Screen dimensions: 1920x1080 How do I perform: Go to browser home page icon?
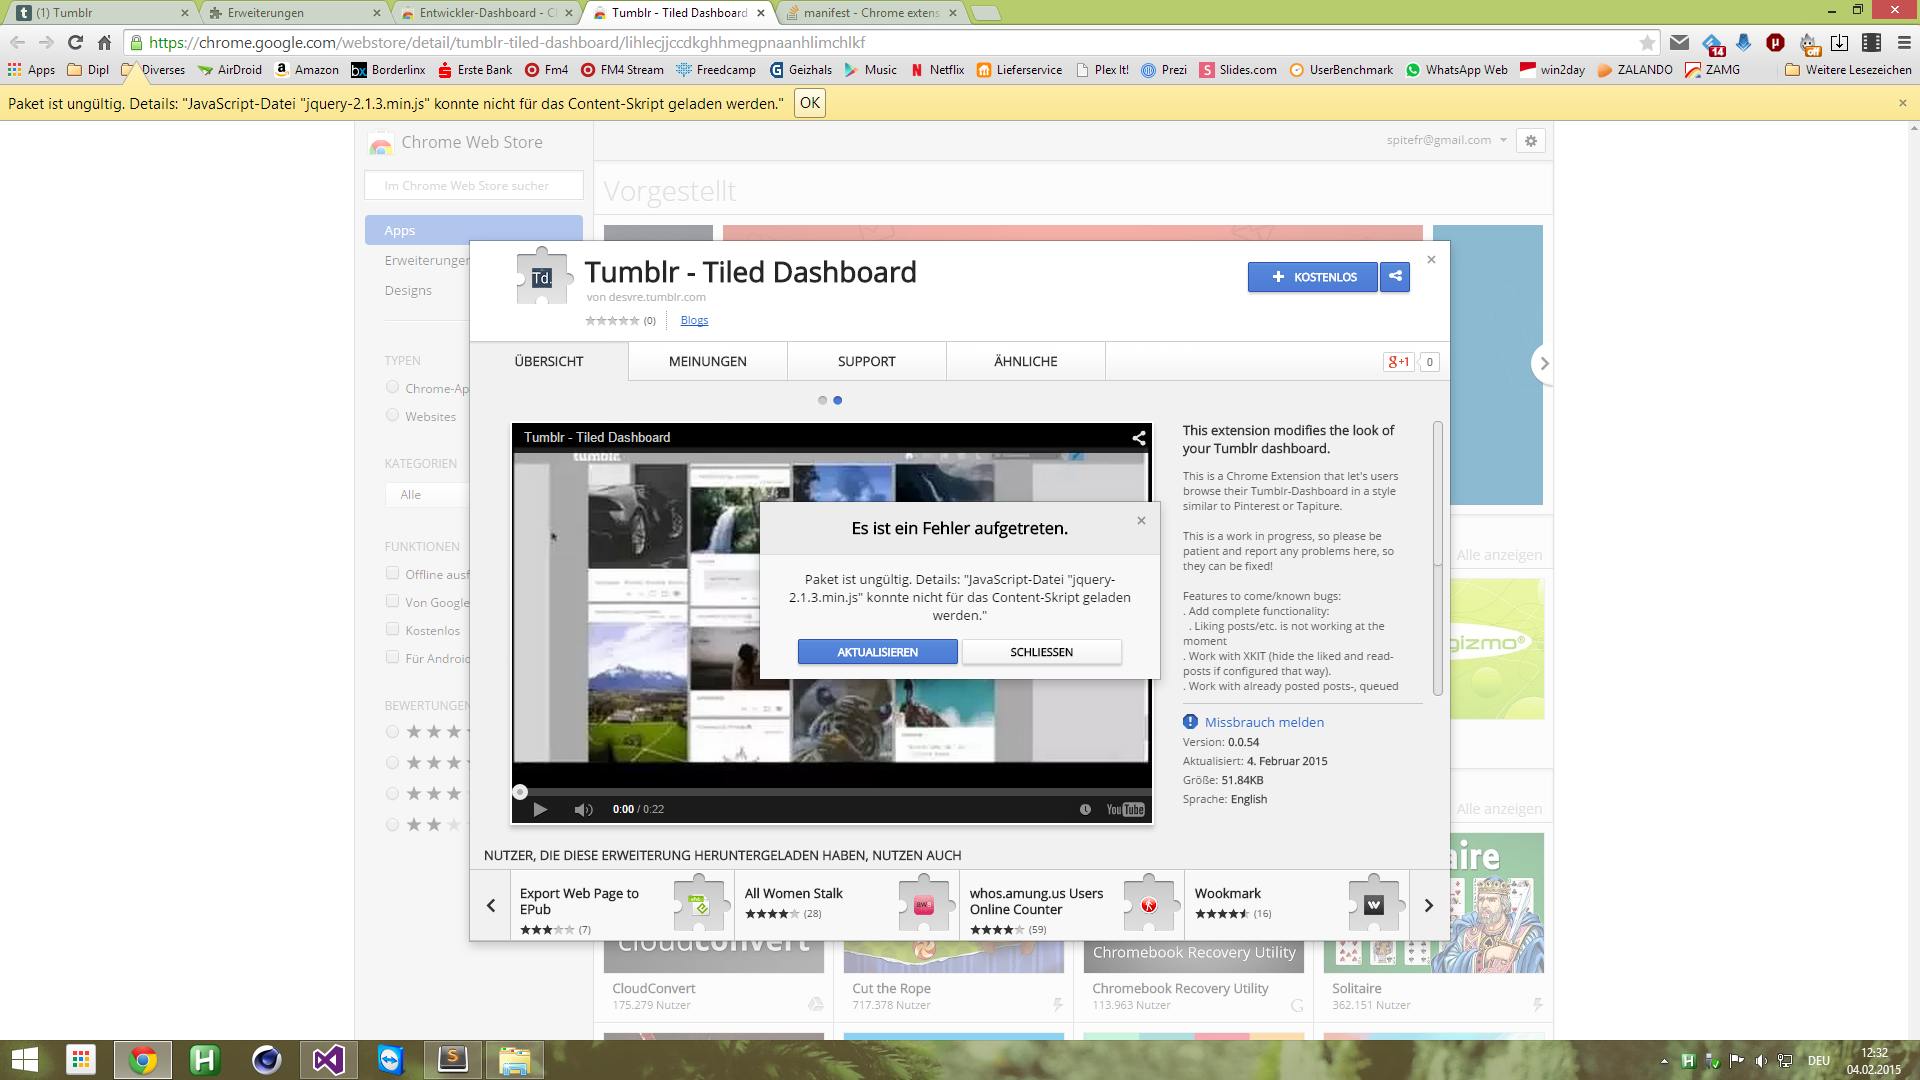coord(104,43)
